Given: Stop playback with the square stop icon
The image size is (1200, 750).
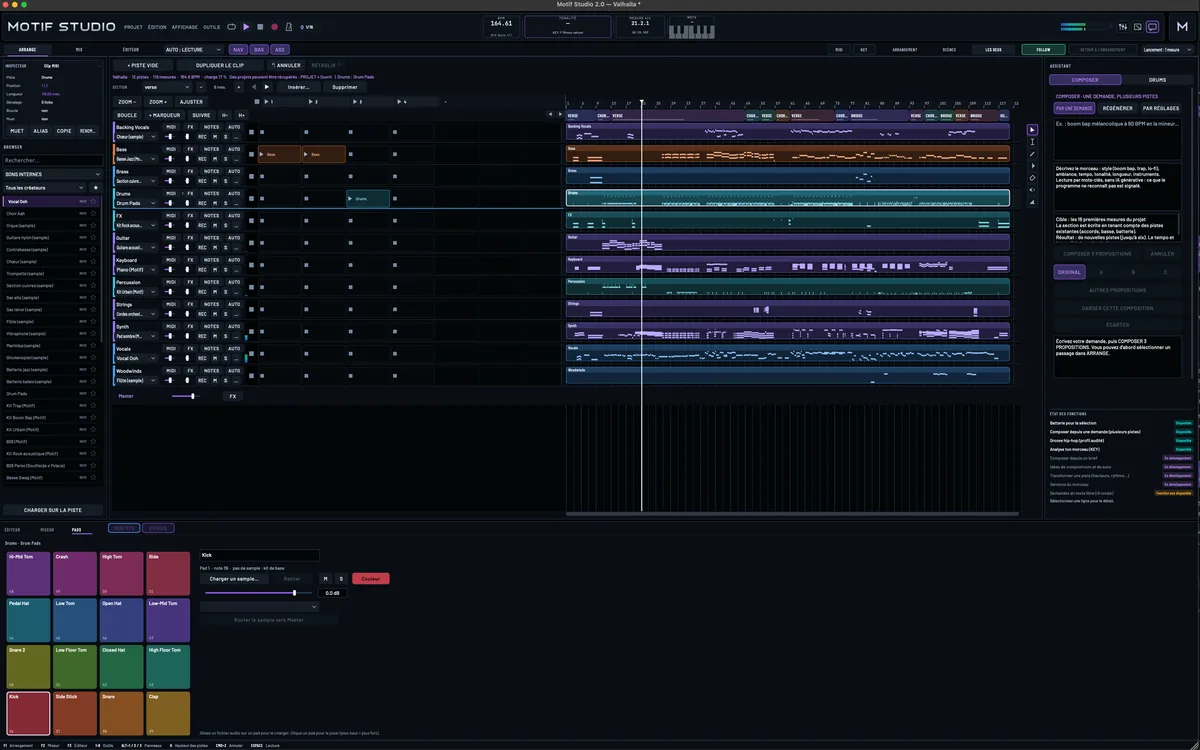Looking at the screenshot, I should pyautogui.click(x=260, y=27).
